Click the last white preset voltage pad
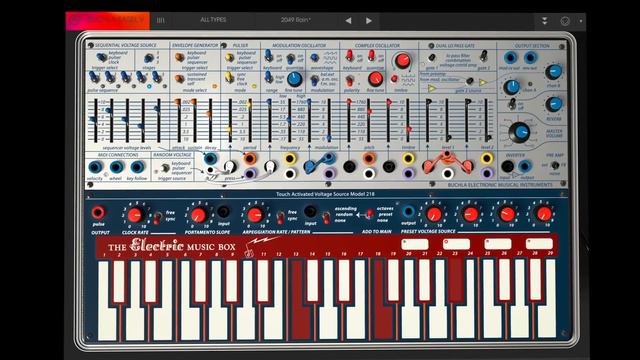The image size is (640, 360). (539, 244)
